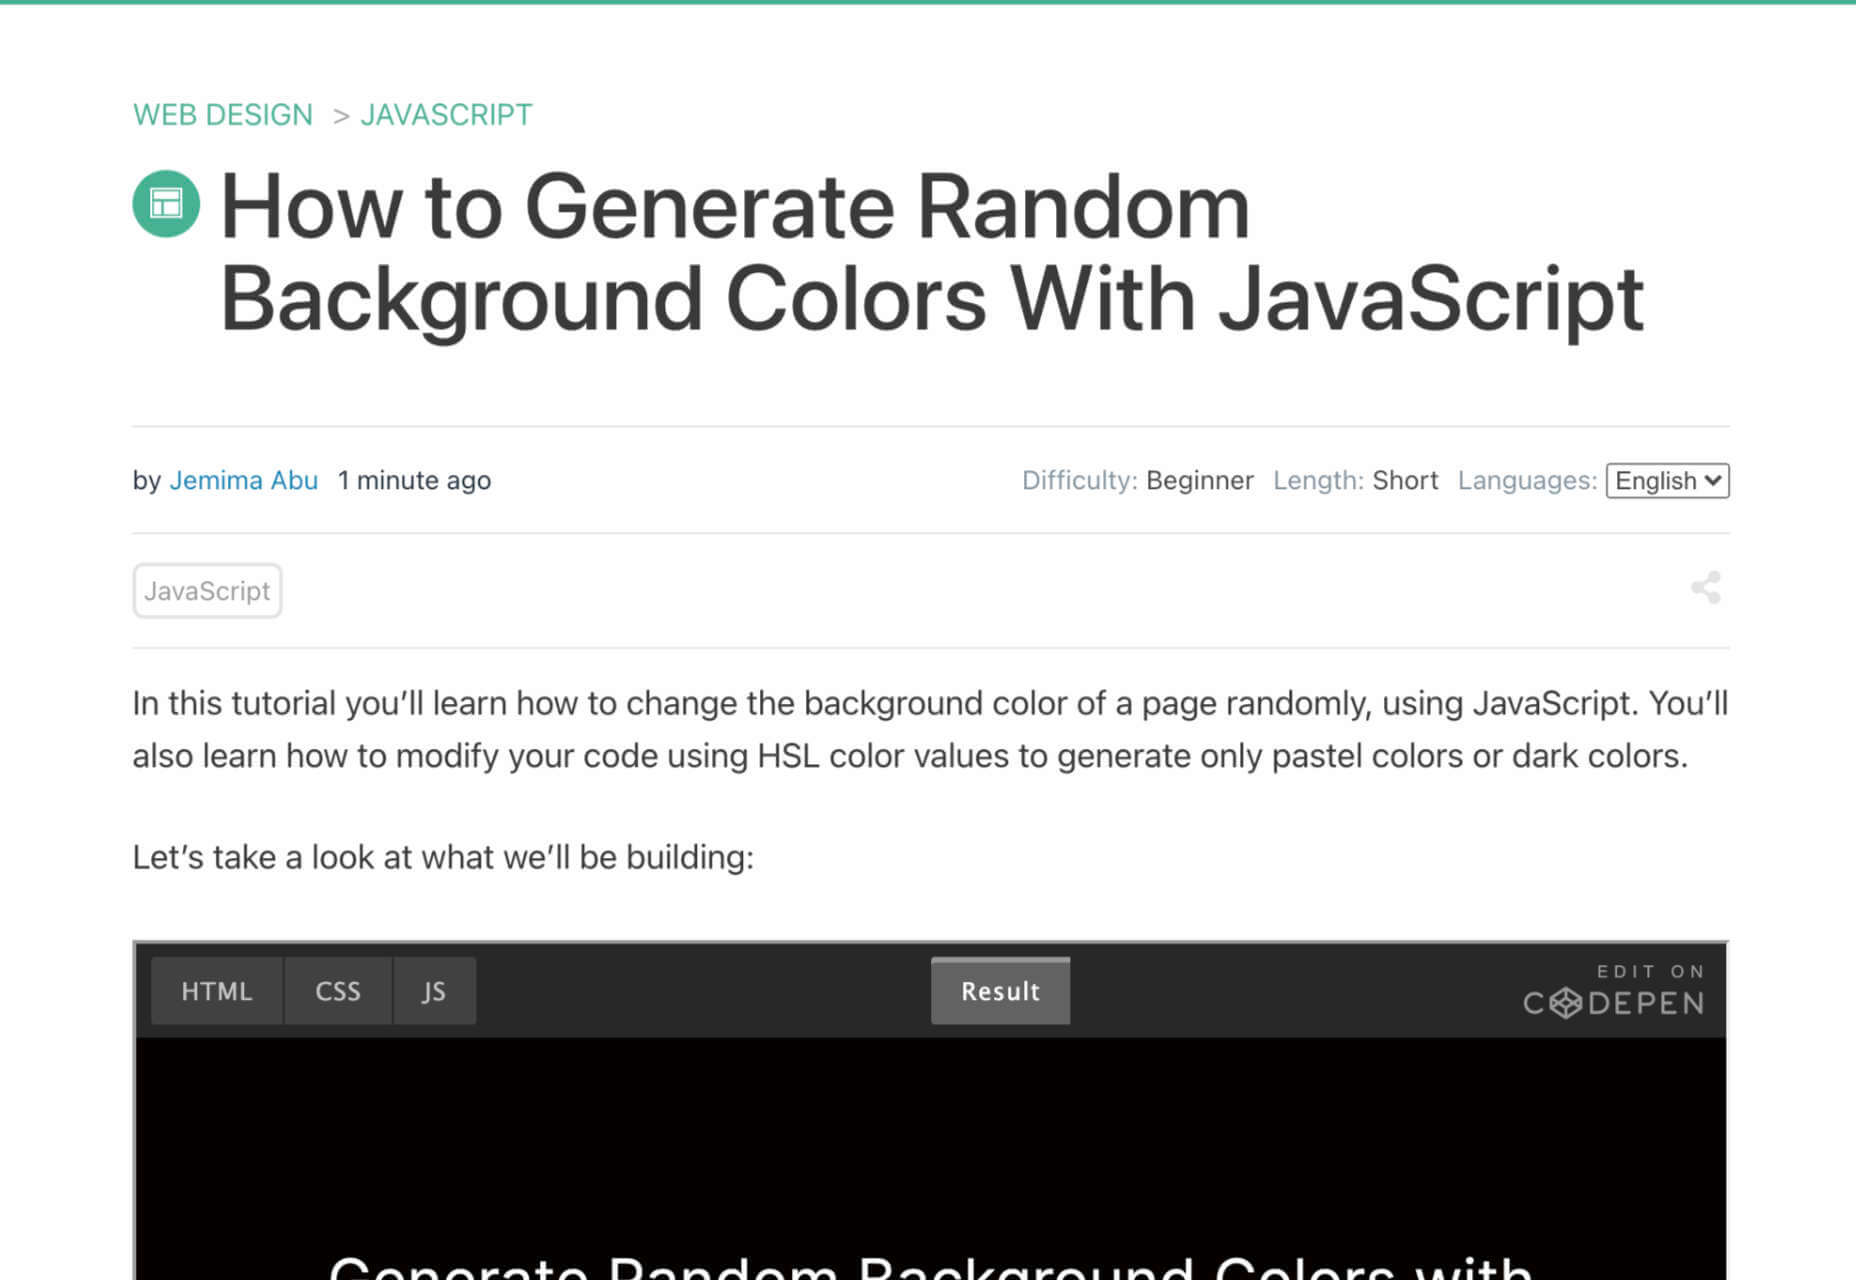This screenshot has height=1280, width=1856.
Task: Select the Result tab in the embed
Action: coord(1000,991)
